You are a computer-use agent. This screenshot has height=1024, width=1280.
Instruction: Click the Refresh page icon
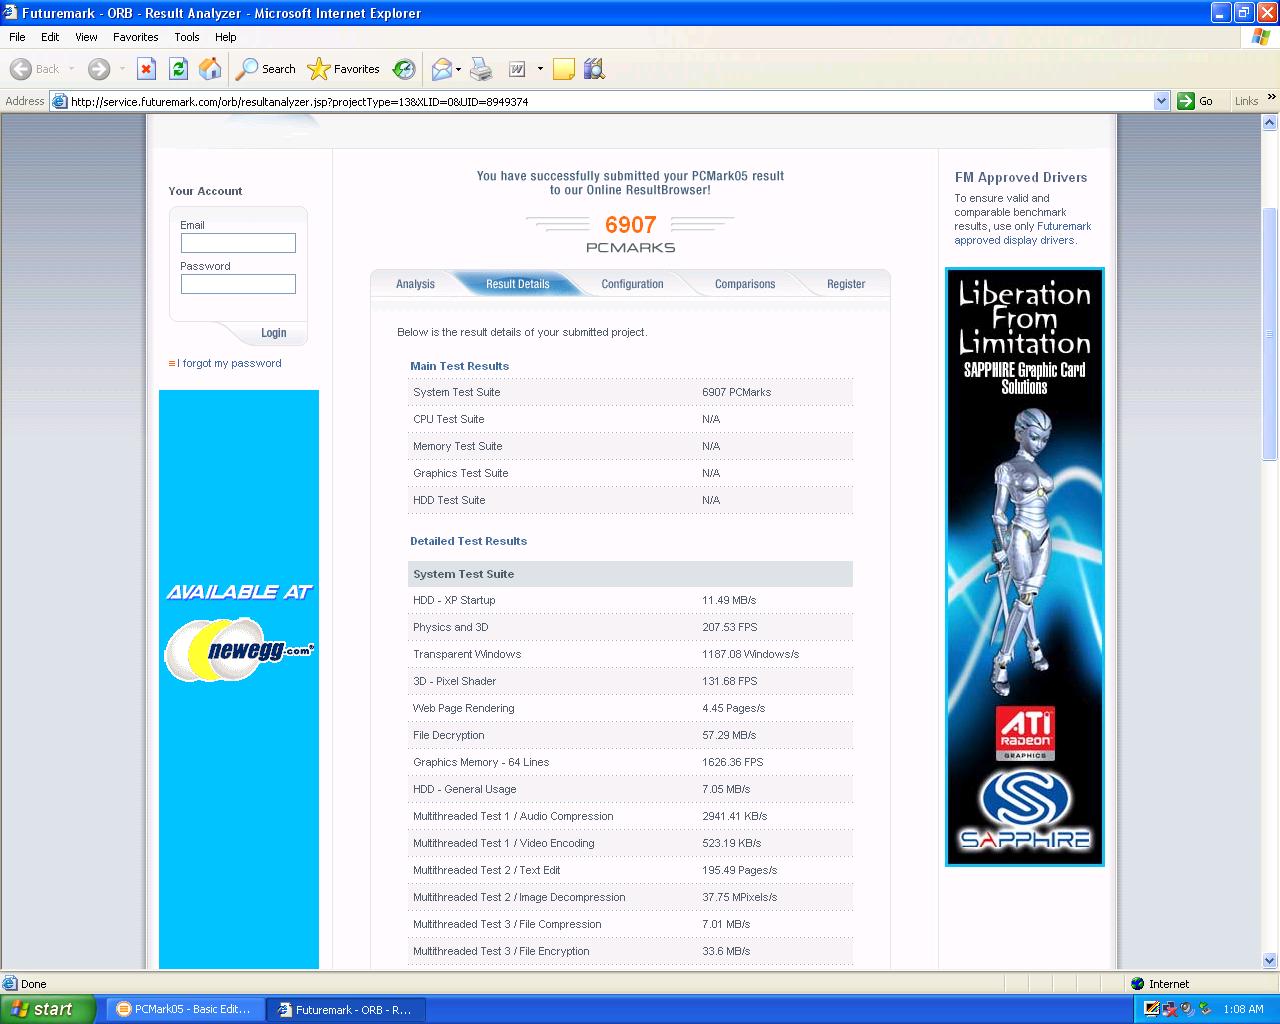coord(178,69)
